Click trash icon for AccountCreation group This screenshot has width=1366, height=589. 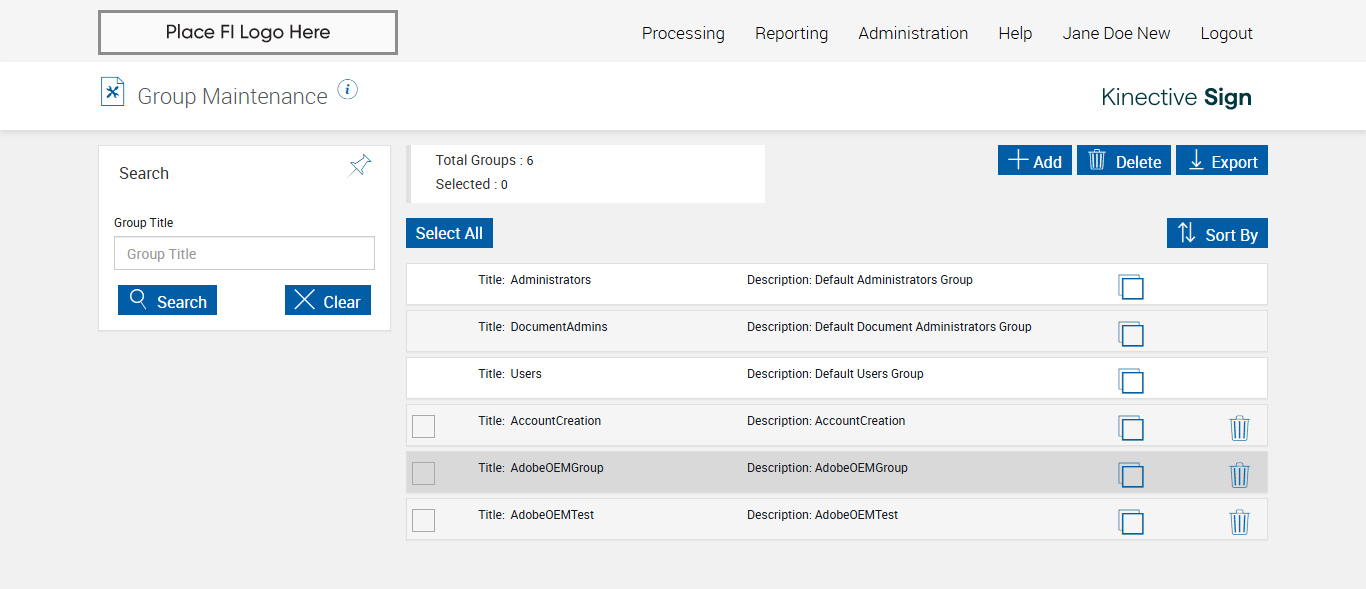[x=1239, y=428]
